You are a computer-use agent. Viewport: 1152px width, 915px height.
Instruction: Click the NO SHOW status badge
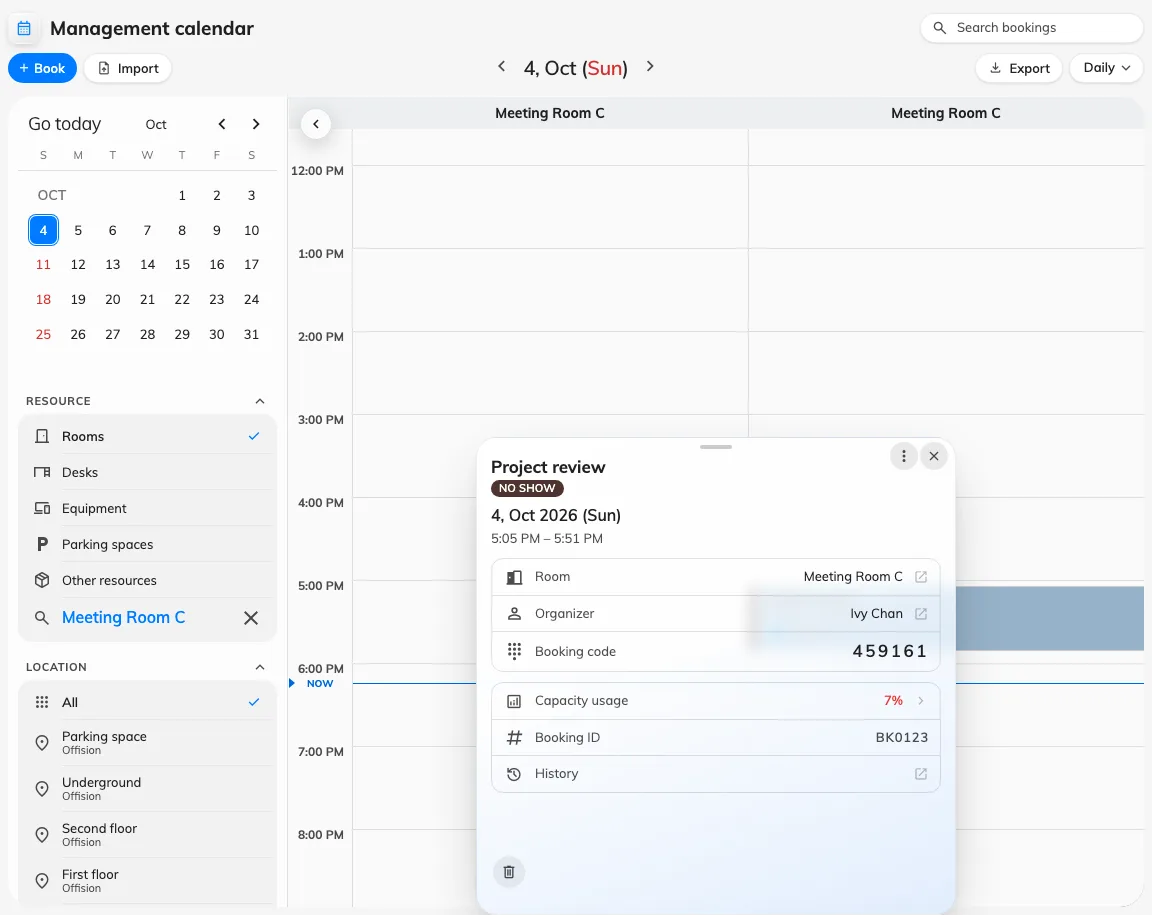[527, 488]
